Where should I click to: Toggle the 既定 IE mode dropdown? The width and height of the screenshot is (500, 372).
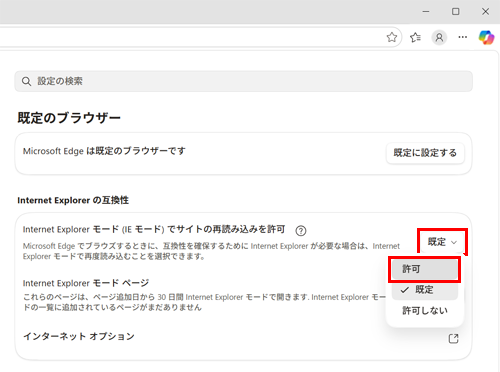[442, 242]
